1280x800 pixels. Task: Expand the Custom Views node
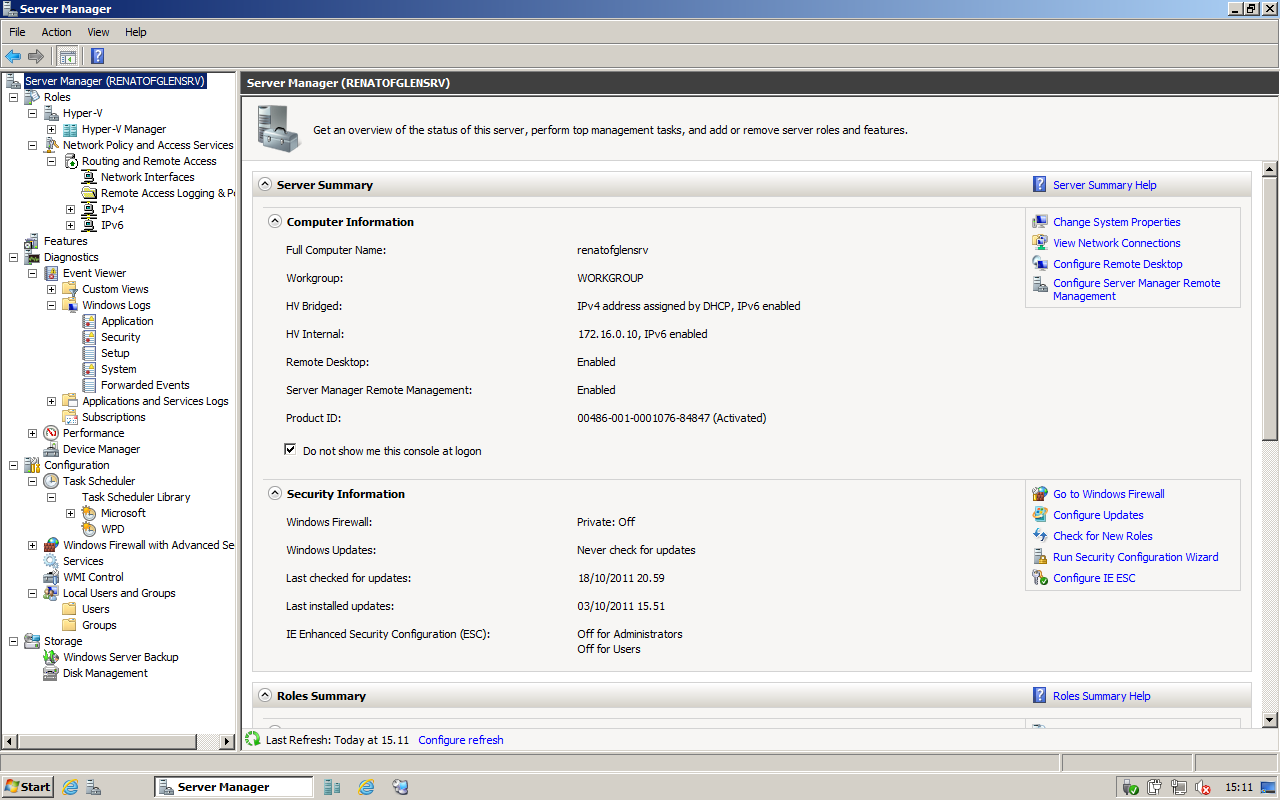pyautogui.click(x=51, y=289)
